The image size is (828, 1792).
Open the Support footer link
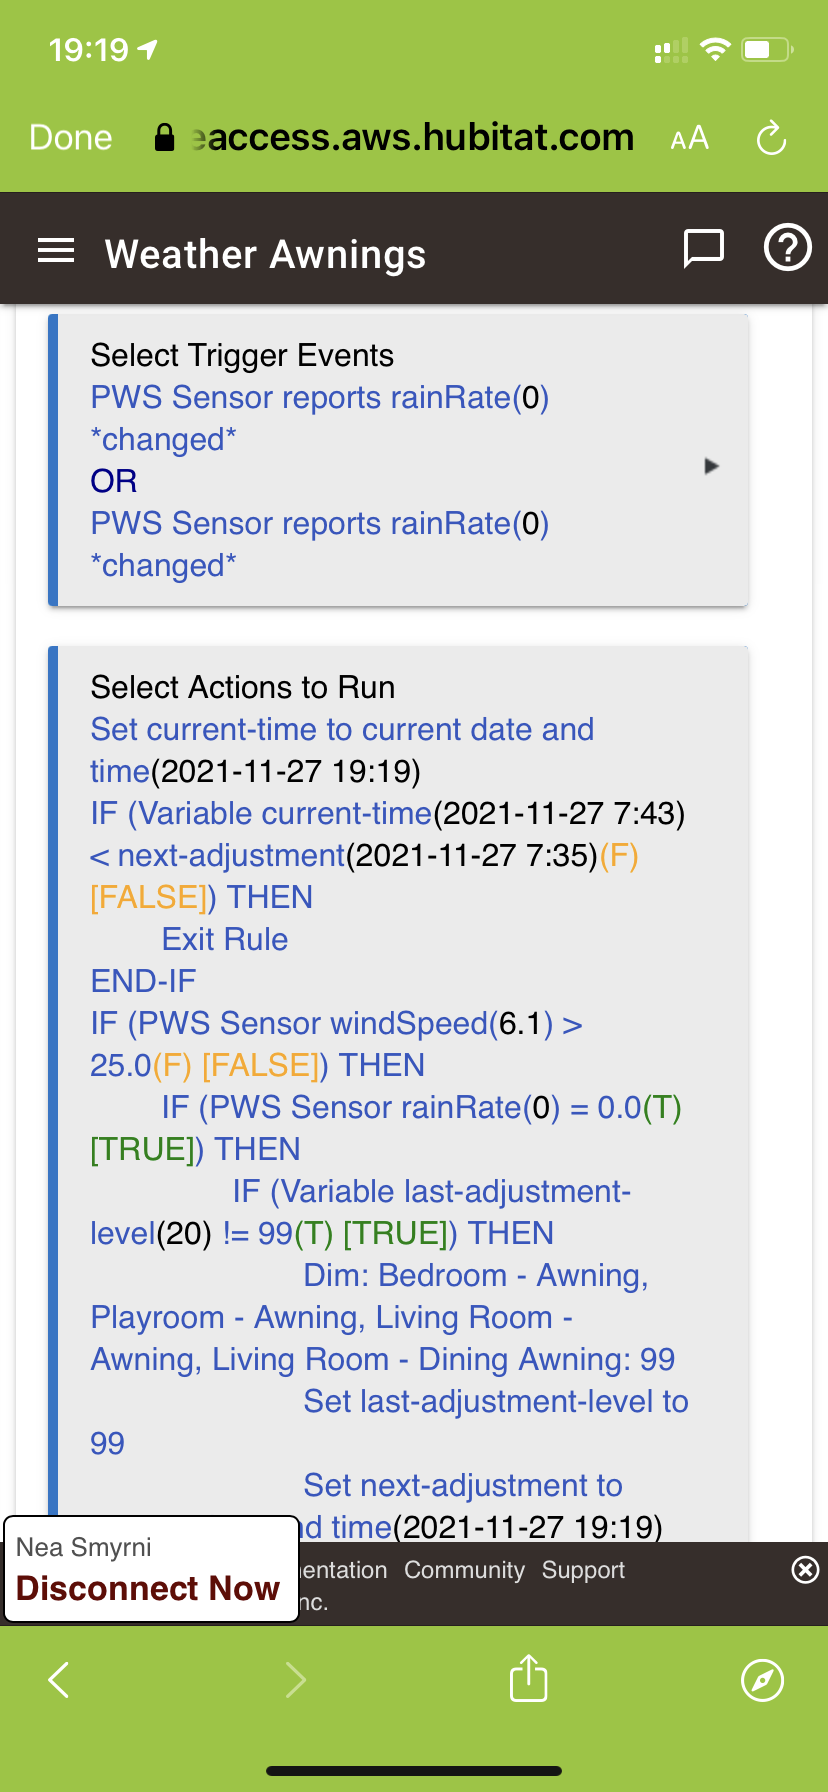pyautogui.click(x=583, y=1570)
